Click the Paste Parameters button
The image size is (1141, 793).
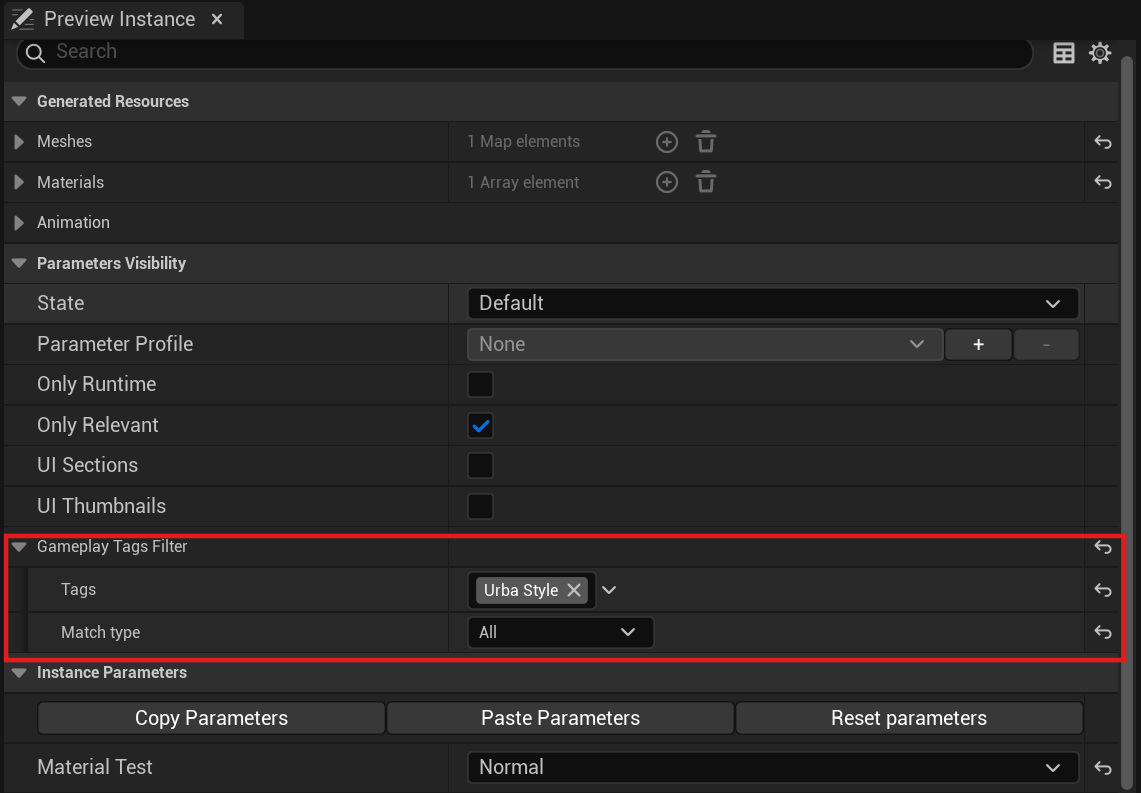[560, 719]
